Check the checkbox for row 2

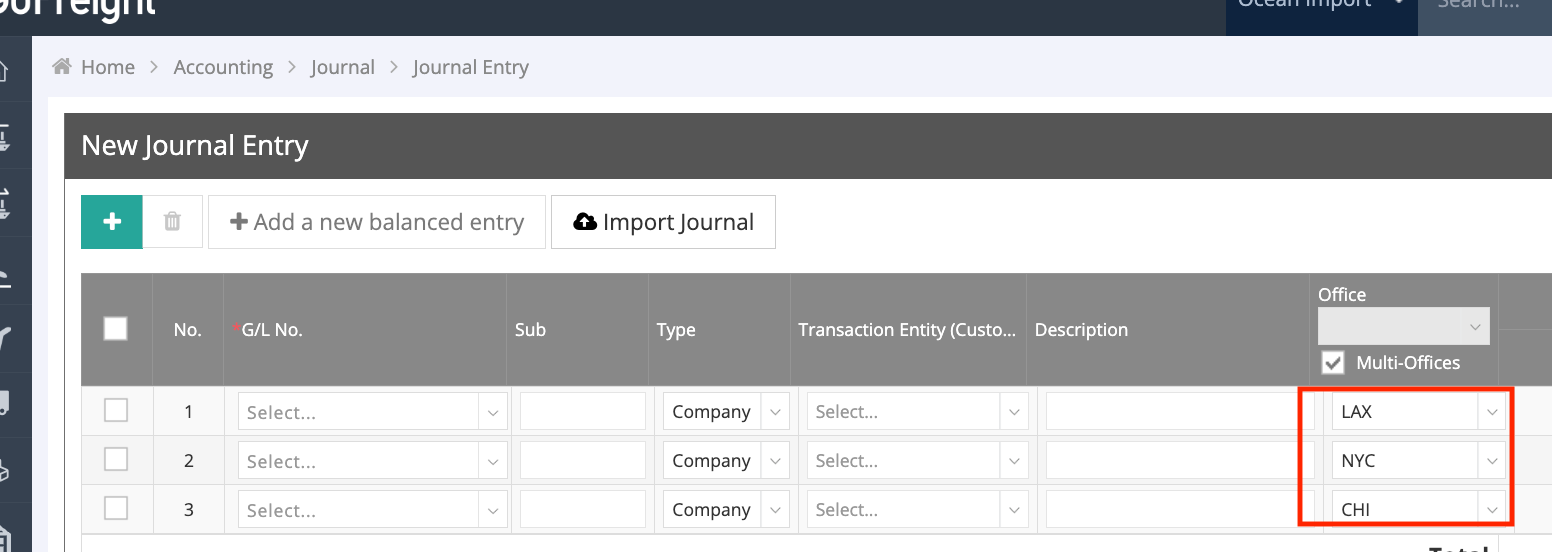(x=116, y=460)
